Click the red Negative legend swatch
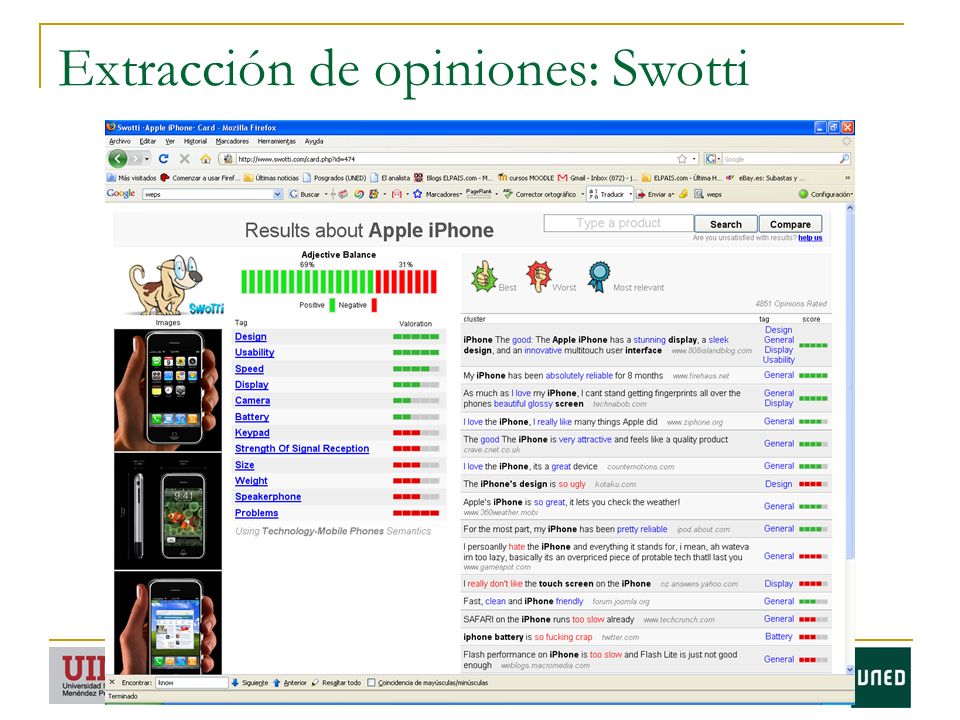This screenshot has height=720, width=960. [x=374, y=305]
